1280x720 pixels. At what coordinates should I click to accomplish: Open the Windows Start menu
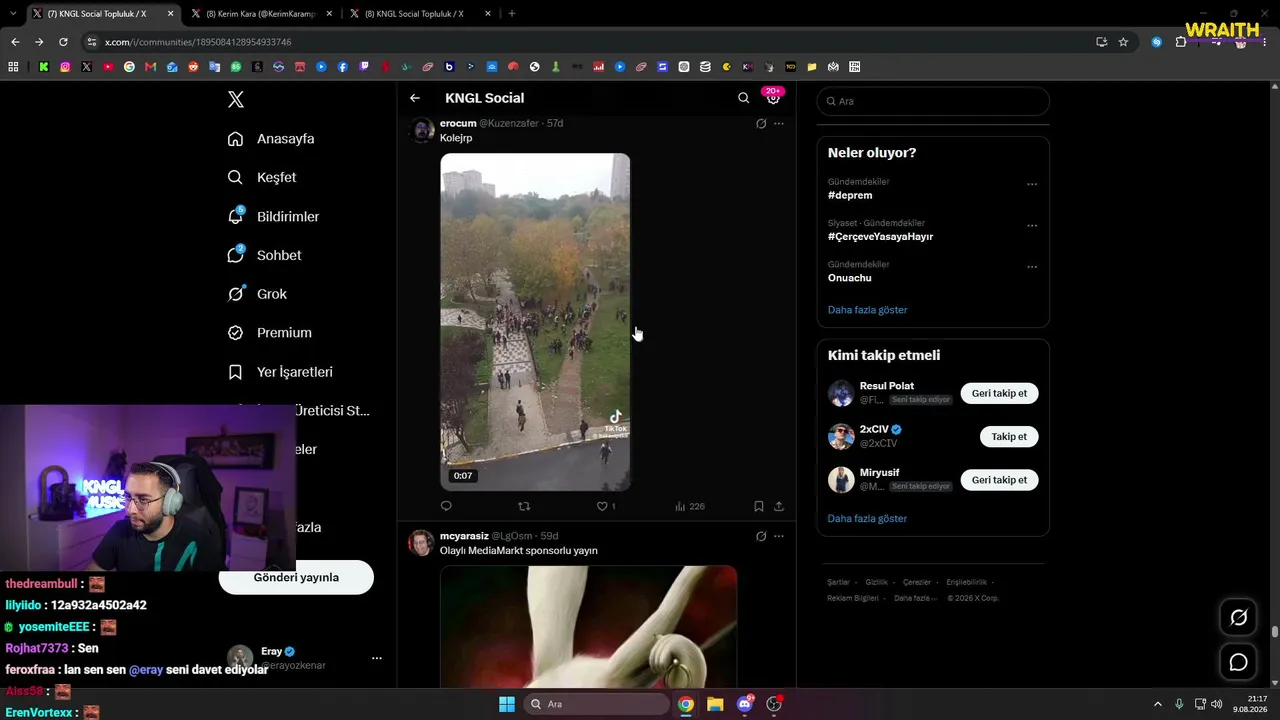[x=507, y=704]
